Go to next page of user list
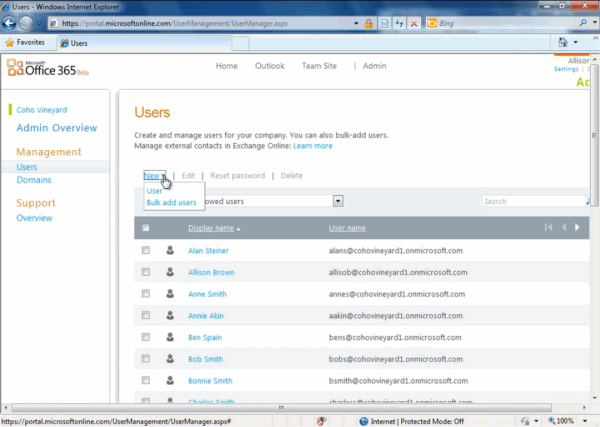The width and height of the screenshot is (600, 427). [x=577, y=227]
